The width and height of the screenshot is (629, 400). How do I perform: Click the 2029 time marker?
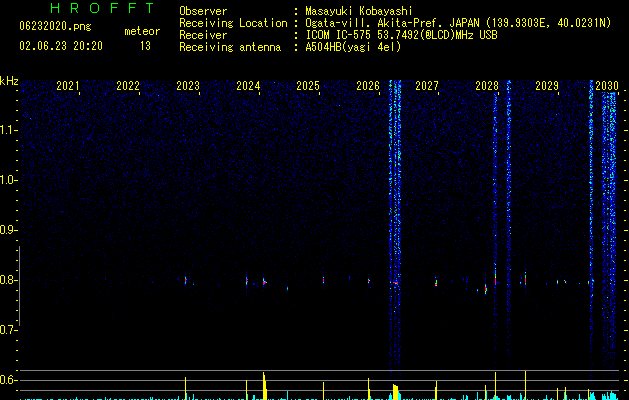(547, 85)
